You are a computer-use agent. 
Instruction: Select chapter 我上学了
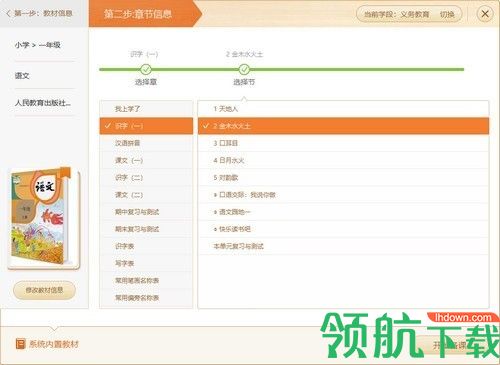pyautogui.click(x=146, y=109)
